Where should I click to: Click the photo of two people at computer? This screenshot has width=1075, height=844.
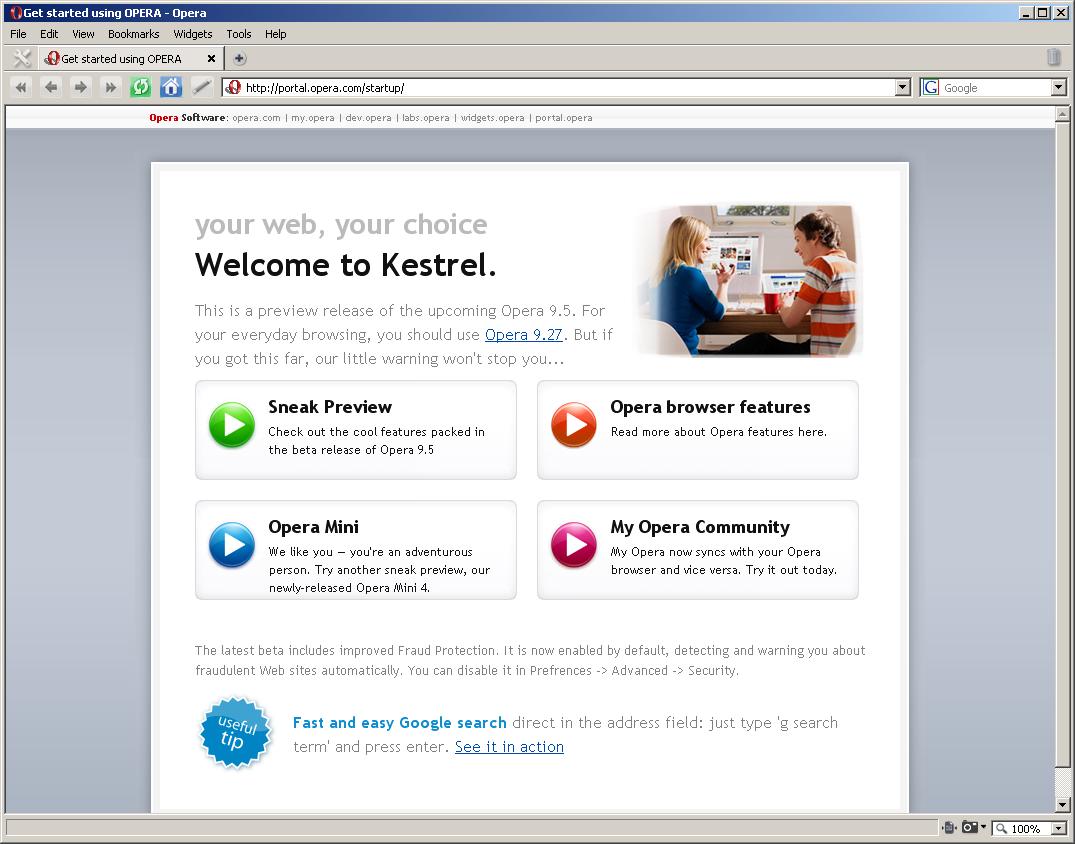tap(749, 280)
